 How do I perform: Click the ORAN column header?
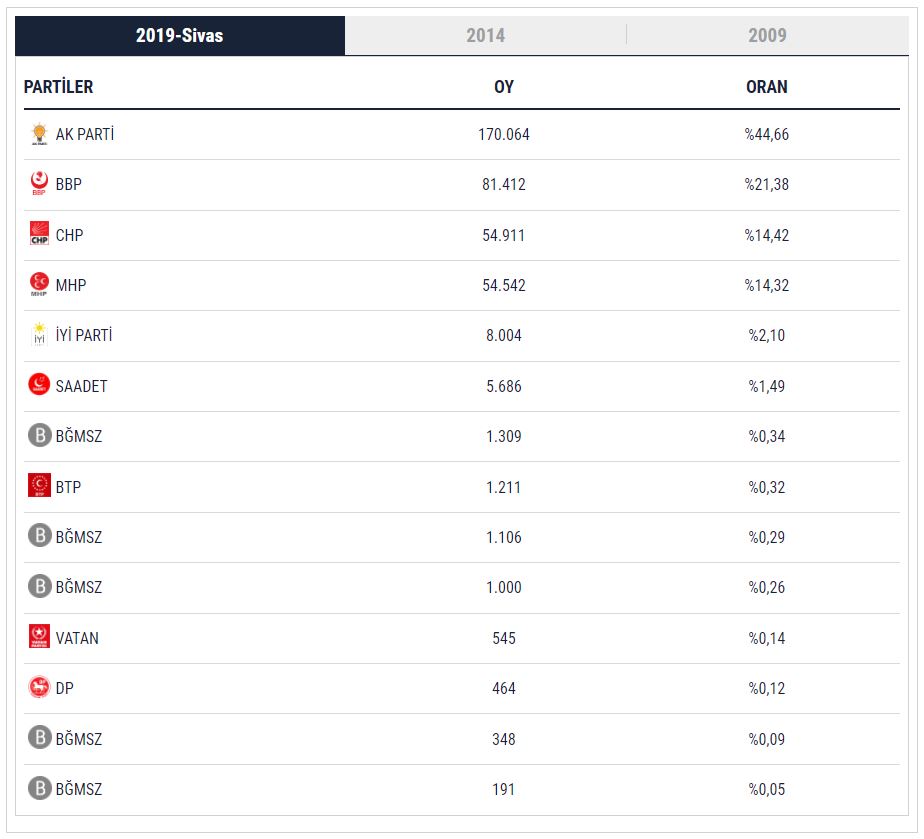click(767, 87)
